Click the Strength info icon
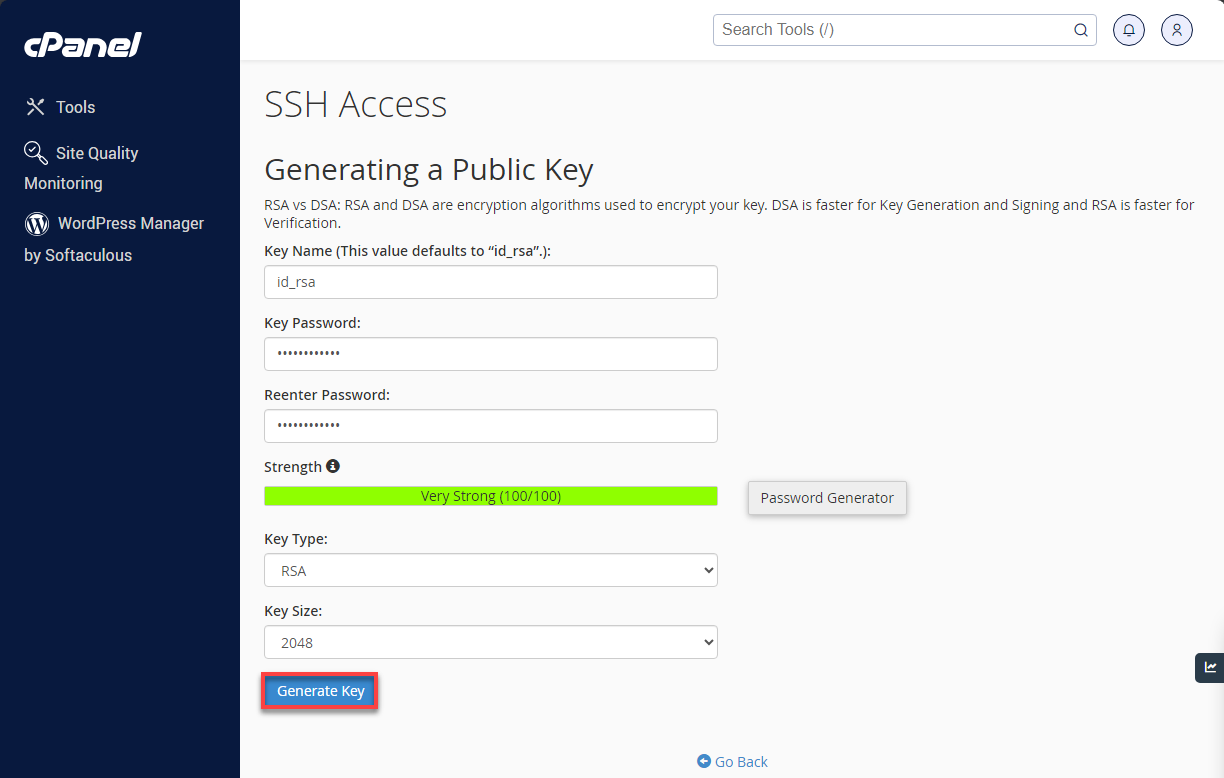The image size is (1224, 778). pos(333,466)
